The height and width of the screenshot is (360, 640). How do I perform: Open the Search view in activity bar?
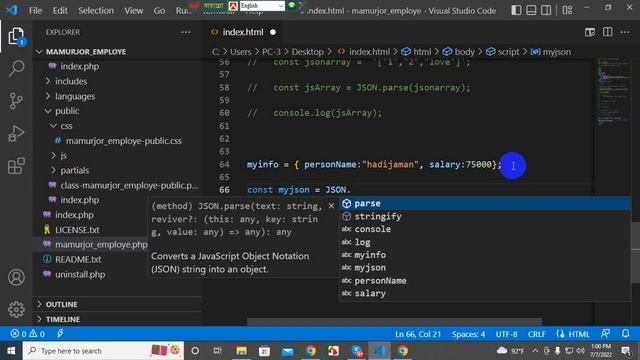[x=16, y=68]
